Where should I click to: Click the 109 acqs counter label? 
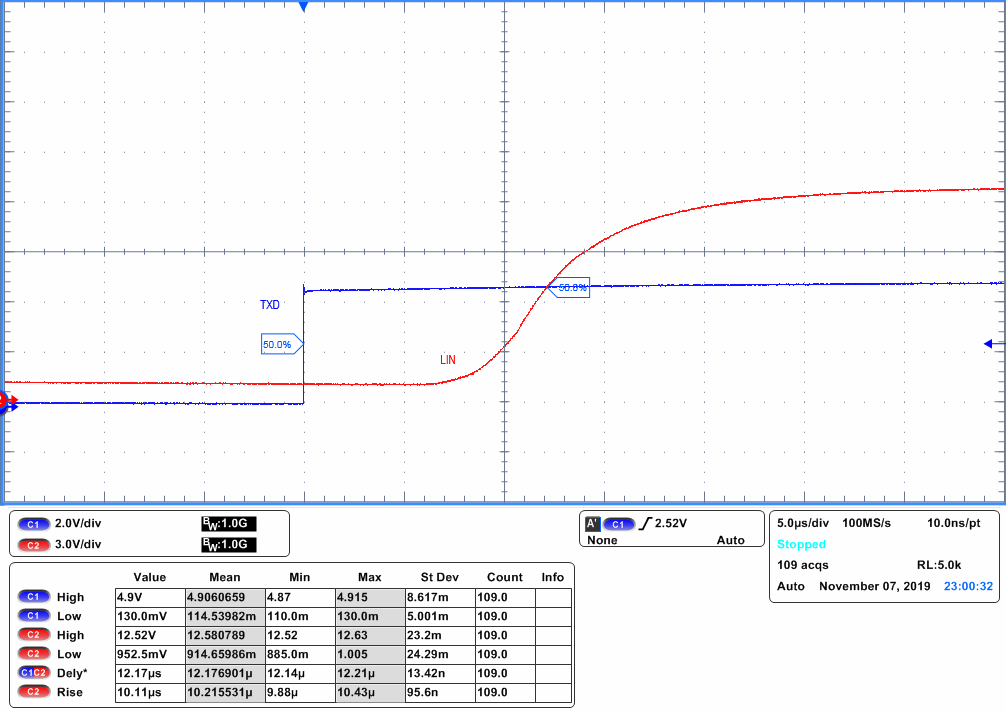click(803, 565)
